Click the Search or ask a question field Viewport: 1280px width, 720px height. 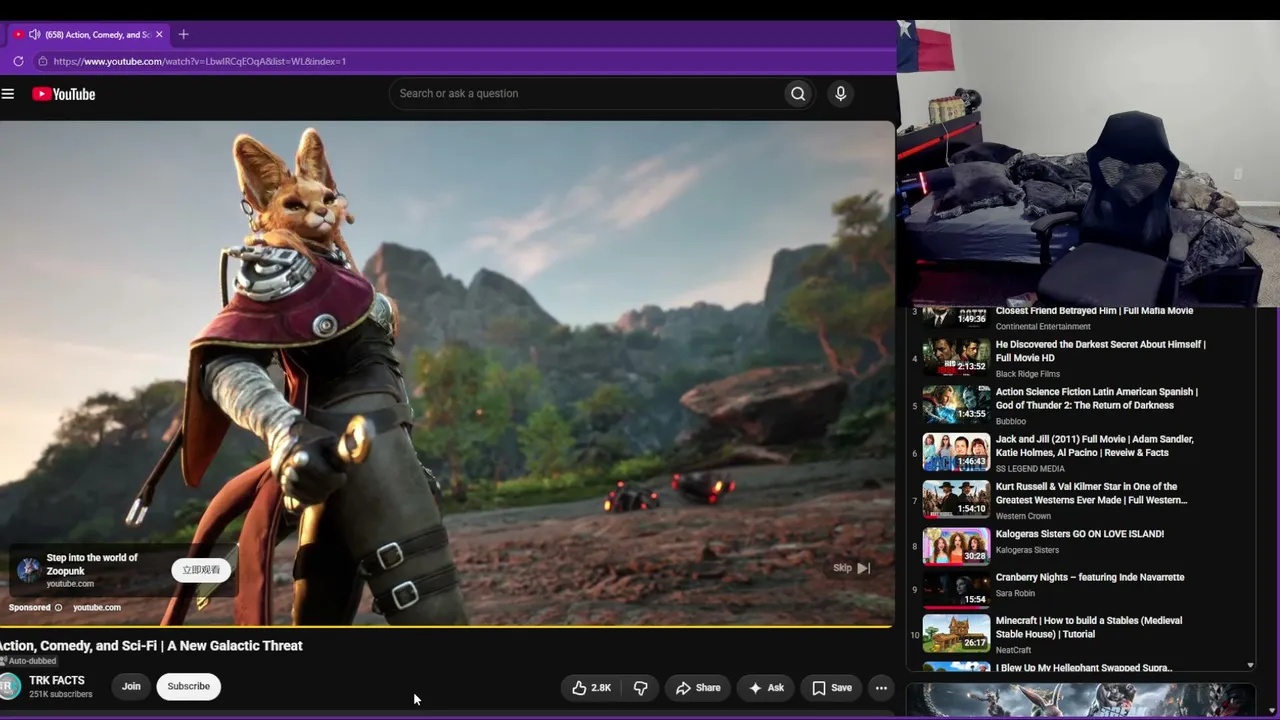tap(586, 94)
